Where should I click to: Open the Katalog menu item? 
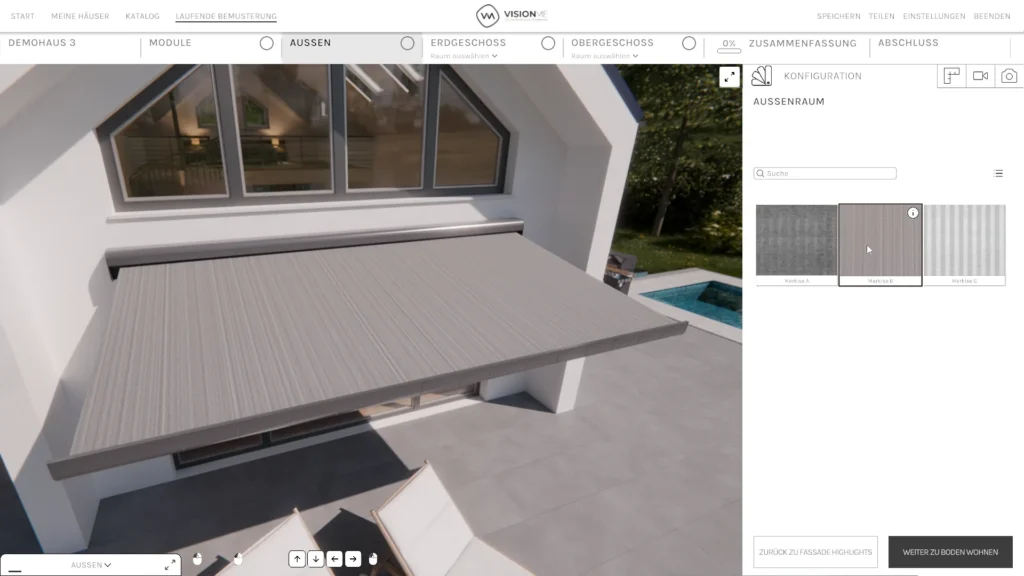(142, 16)
